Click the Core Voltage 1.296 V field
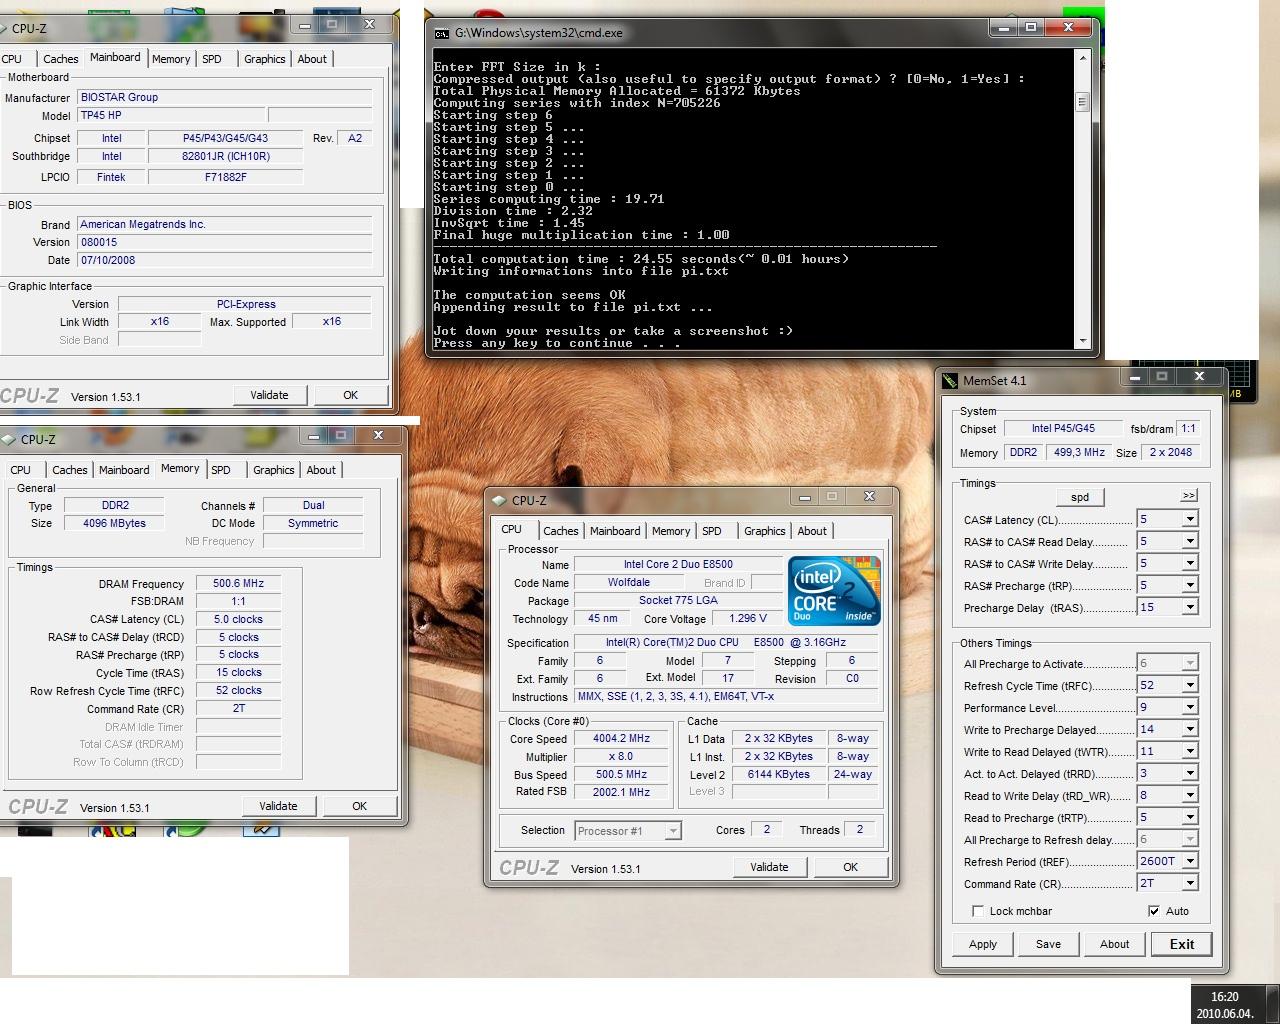This screenshot has width=1280, height=1024. coord(748,619)
